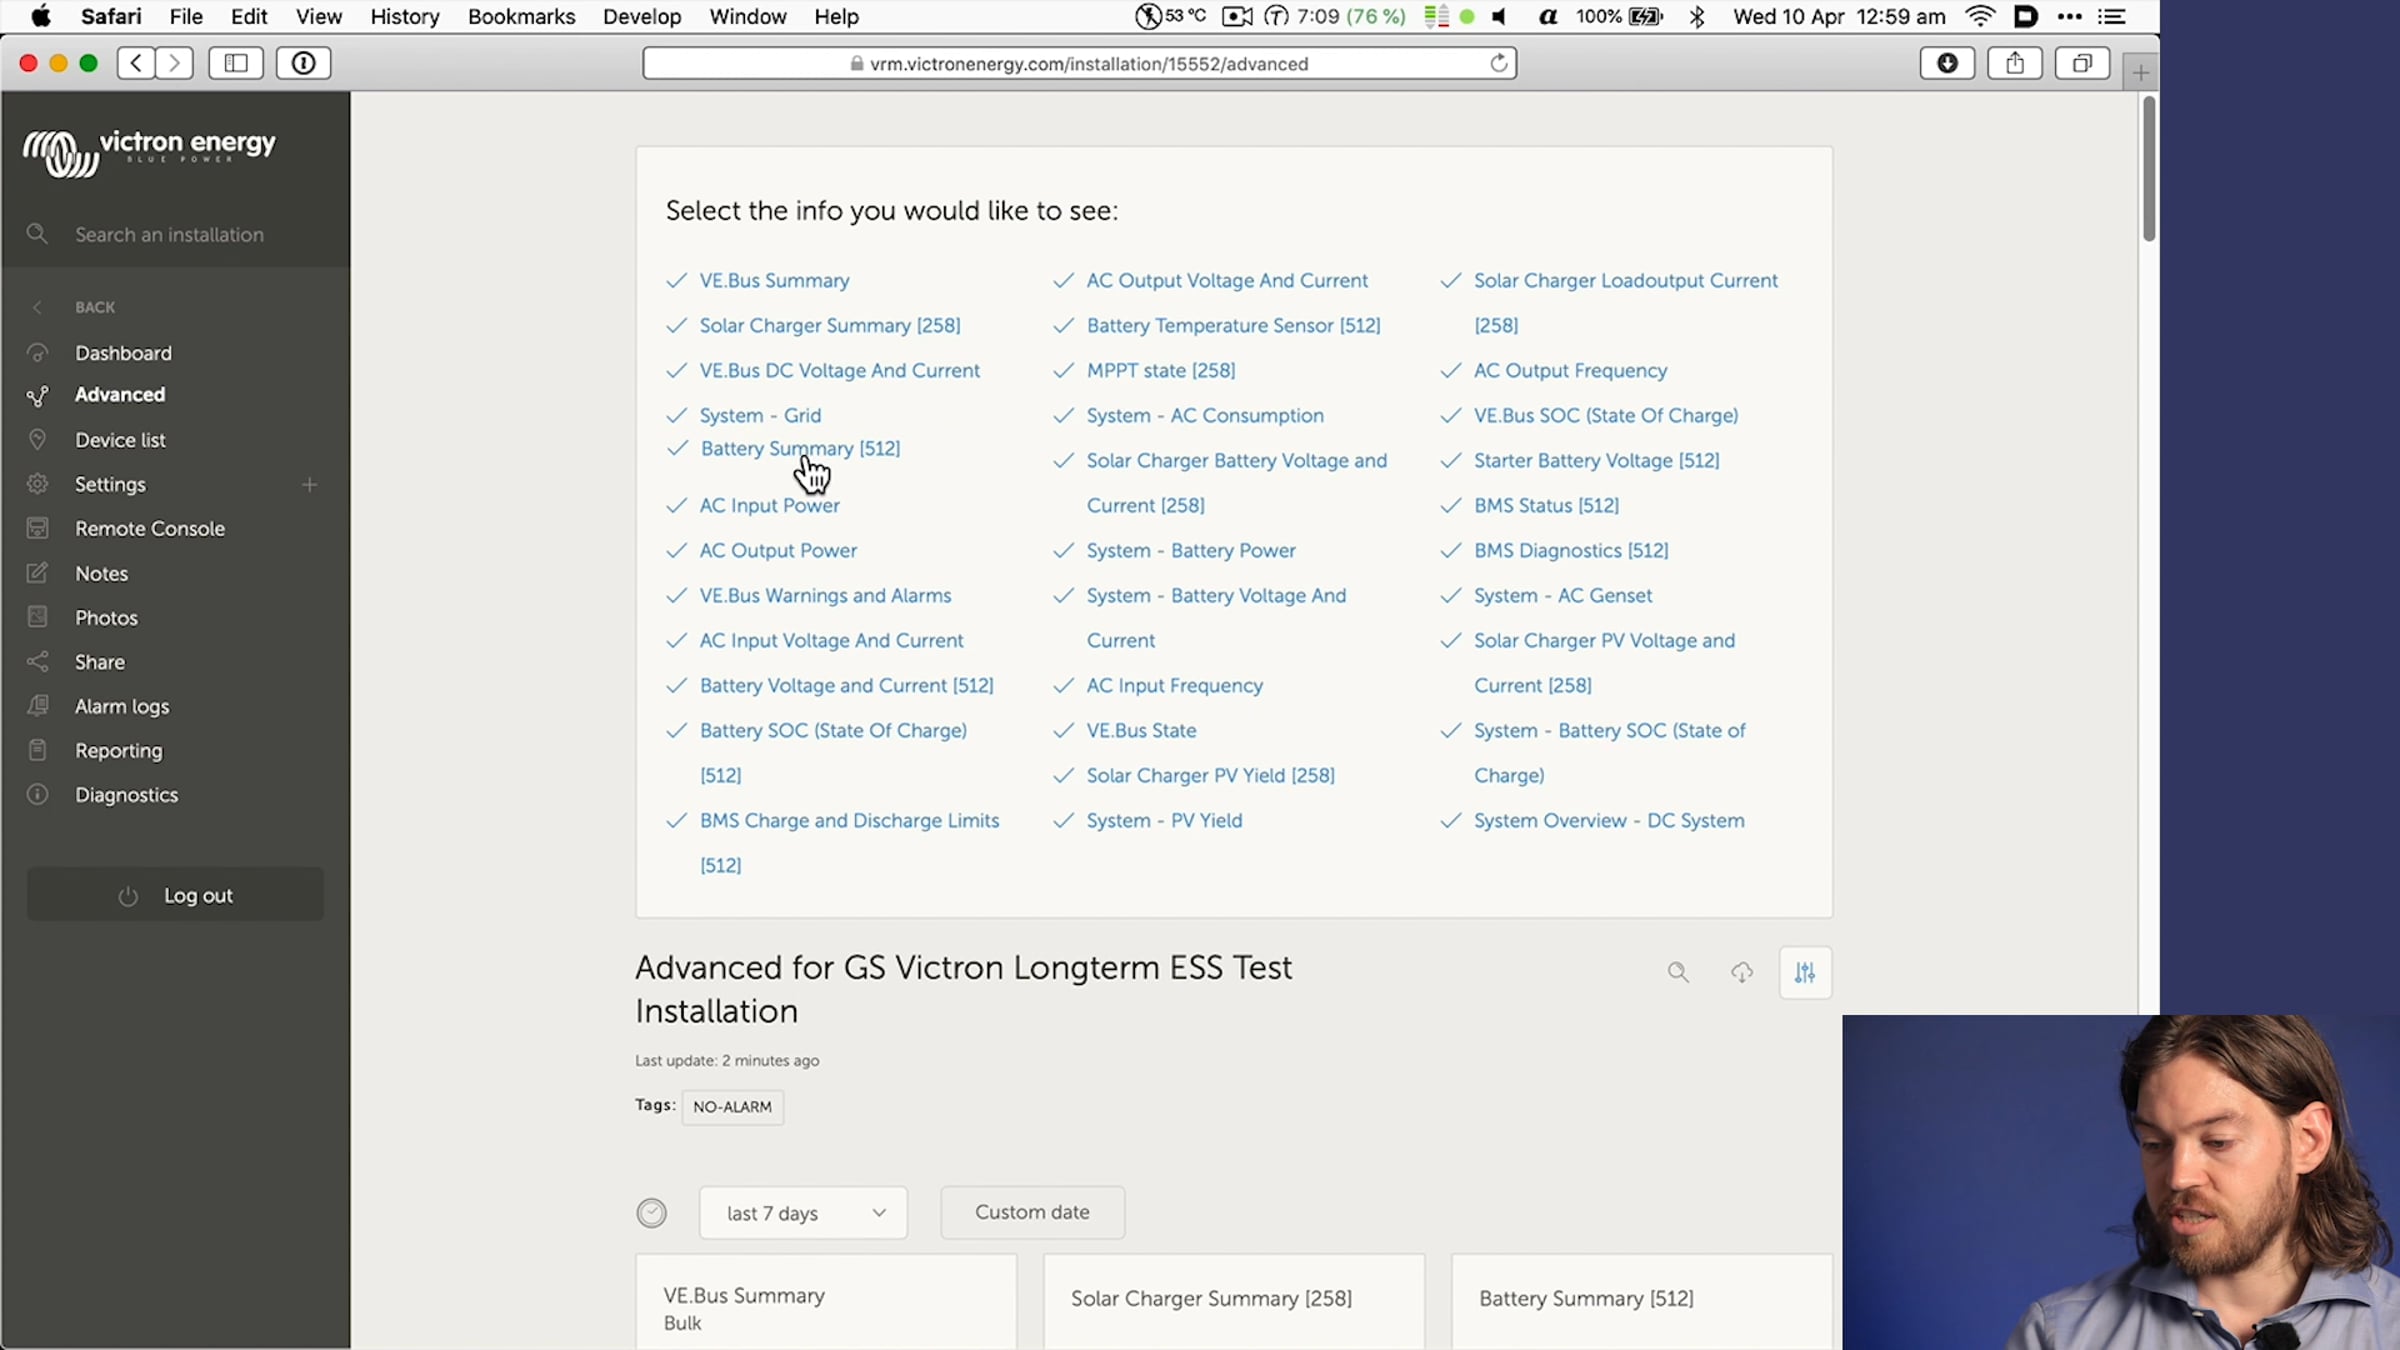
Task: Reload the page with the refresh icon
Action: [1498, 63]
